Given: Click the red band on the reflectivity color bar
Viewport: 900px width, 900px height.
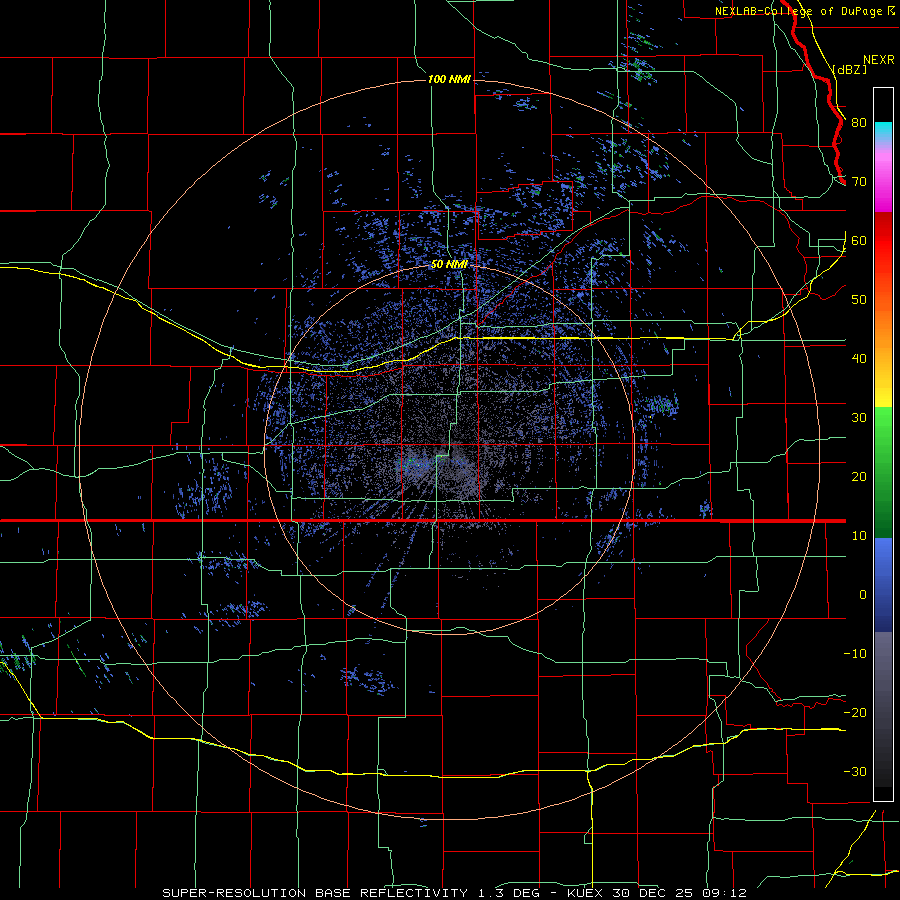Looking at the screenshot, I should (x=883, y=241).
